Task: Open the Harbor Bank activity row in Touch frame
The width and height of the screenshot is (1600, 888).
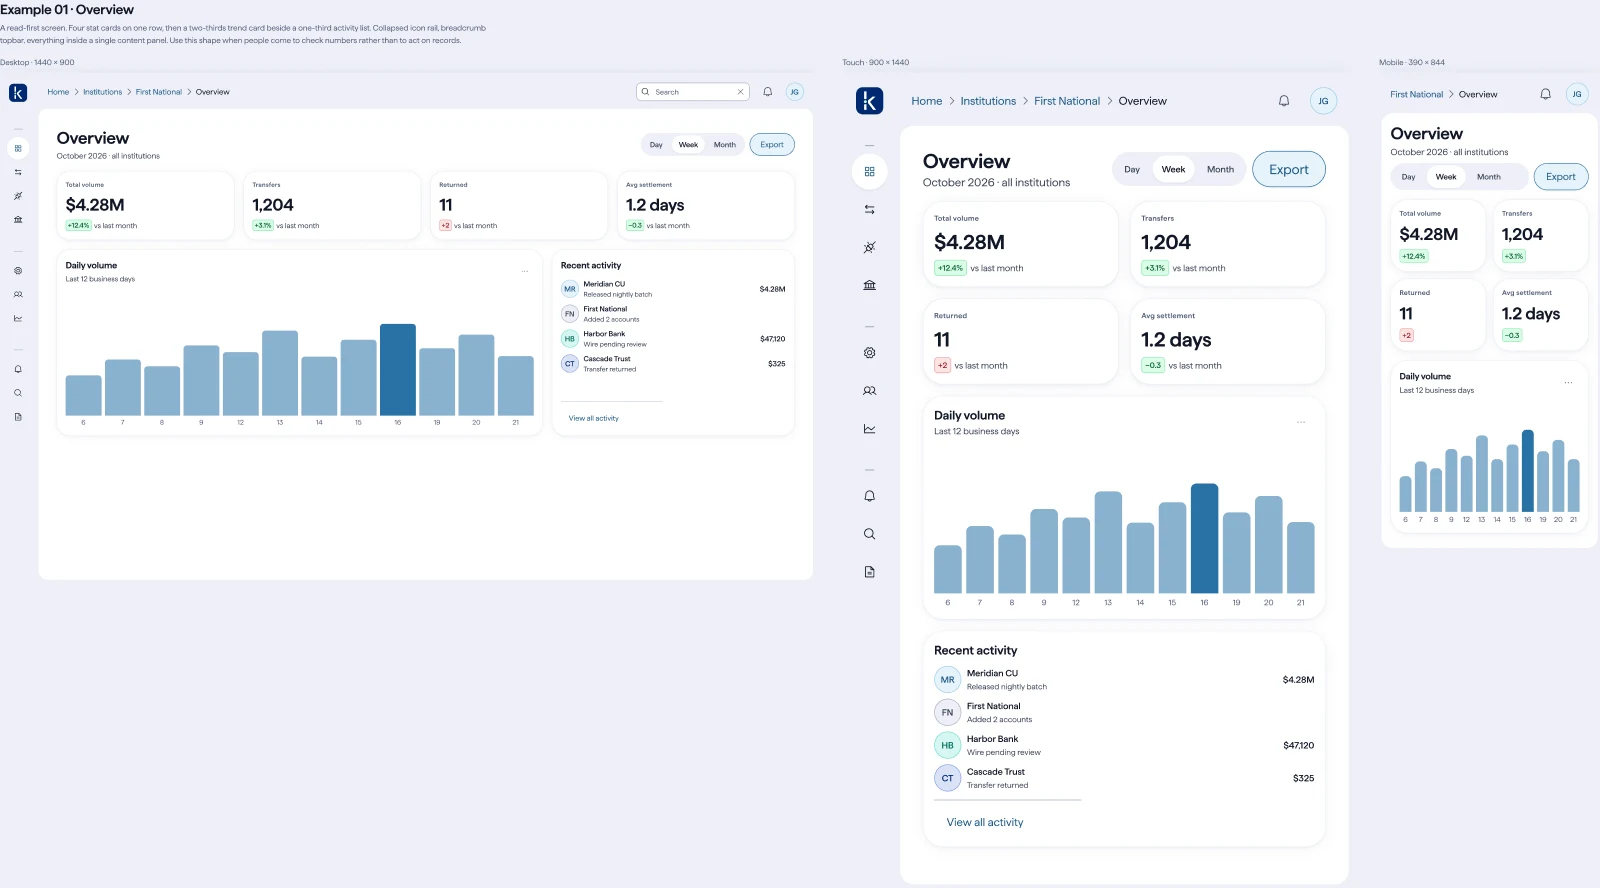Action: coord(1124,746)
